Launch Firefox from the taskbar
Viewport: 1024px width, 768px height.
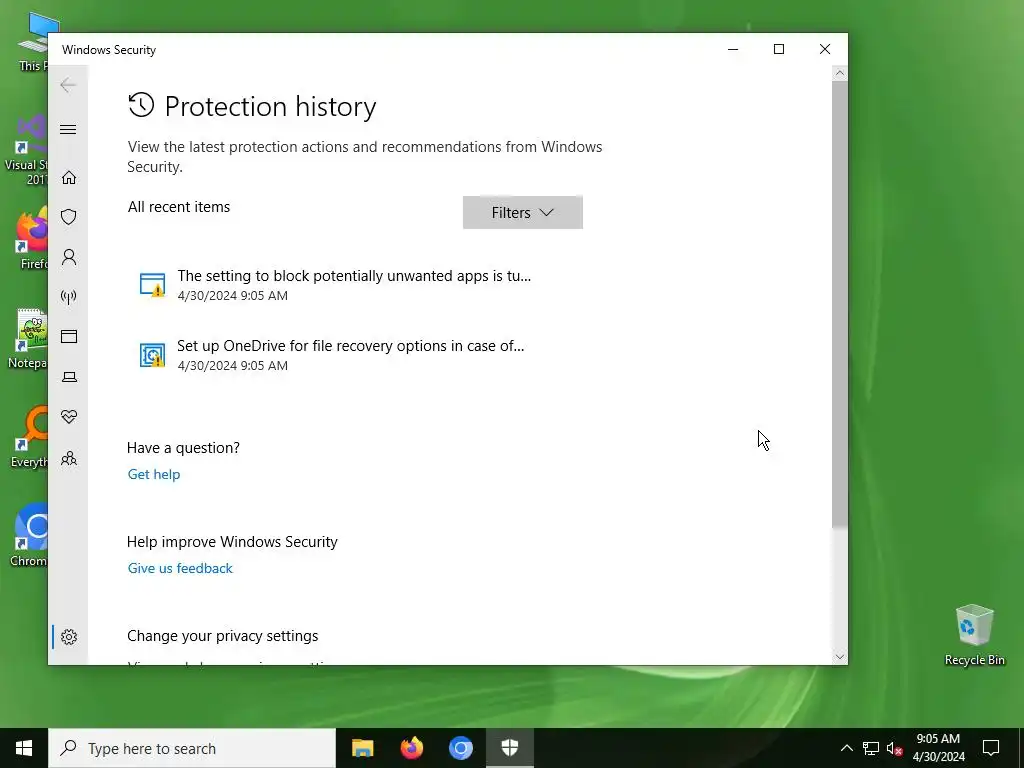(411, 748)
